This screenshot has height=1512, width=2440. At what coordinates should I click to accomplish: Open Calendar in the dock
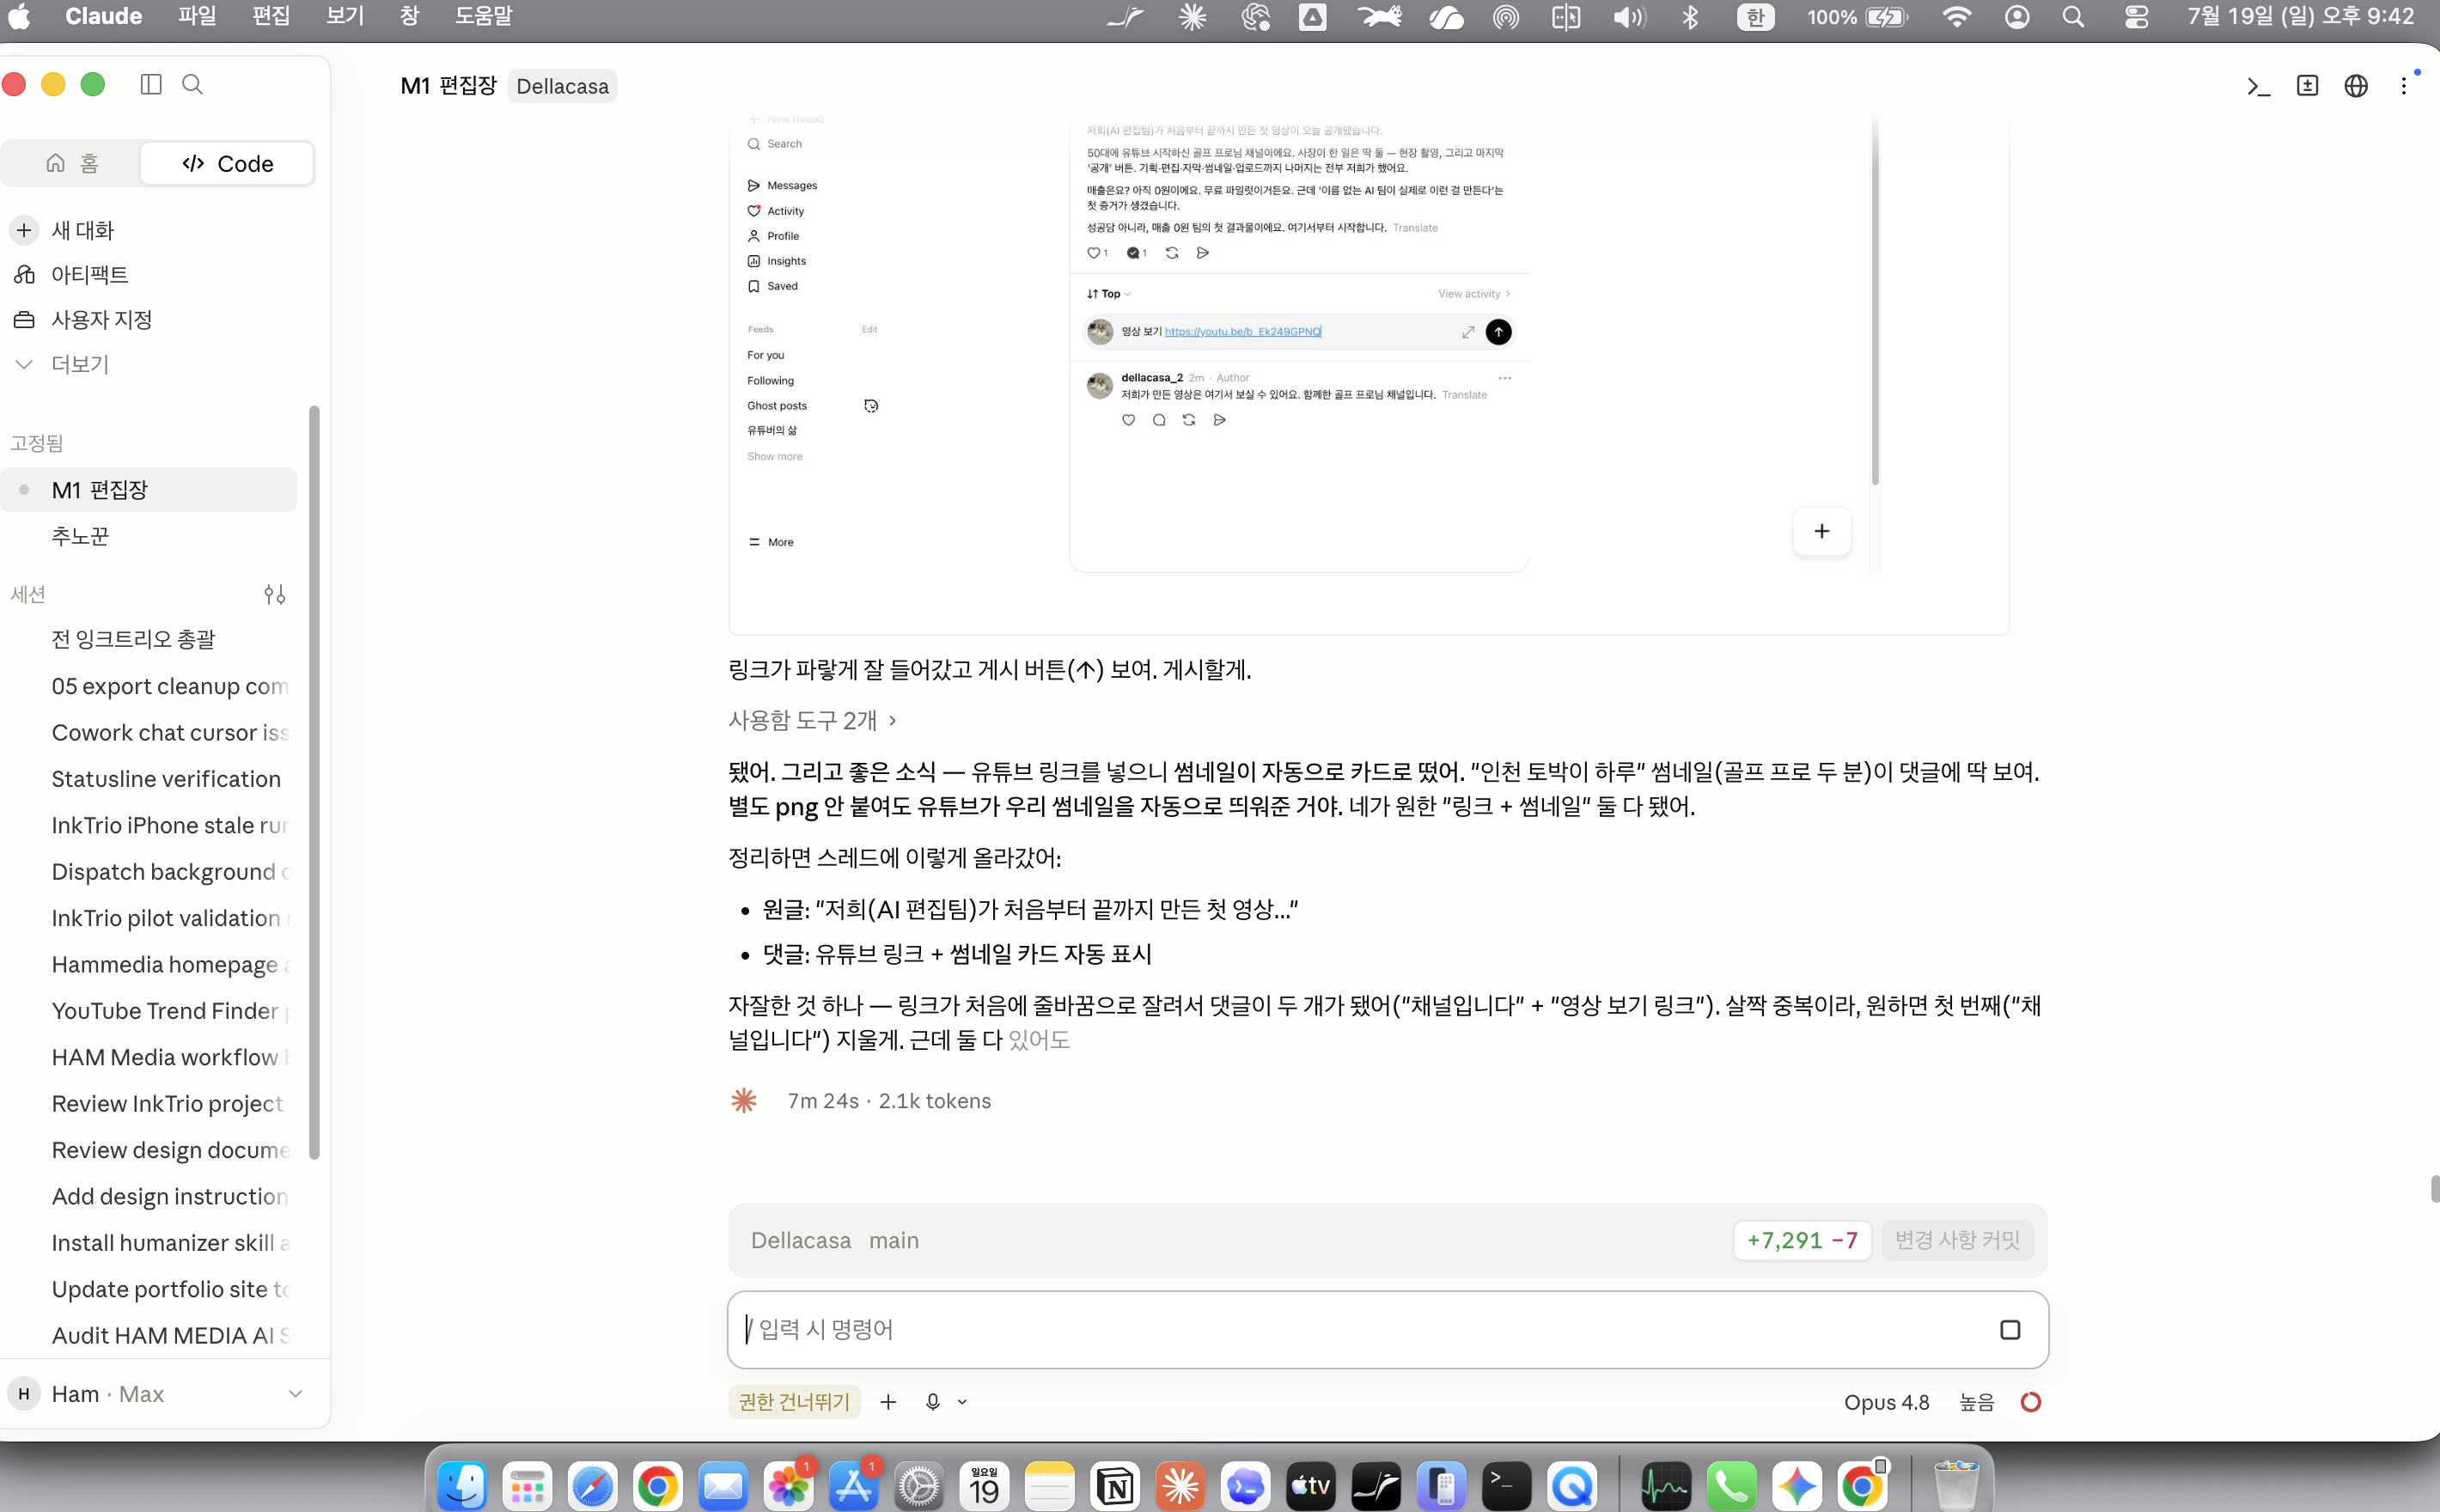point(984,1485)
